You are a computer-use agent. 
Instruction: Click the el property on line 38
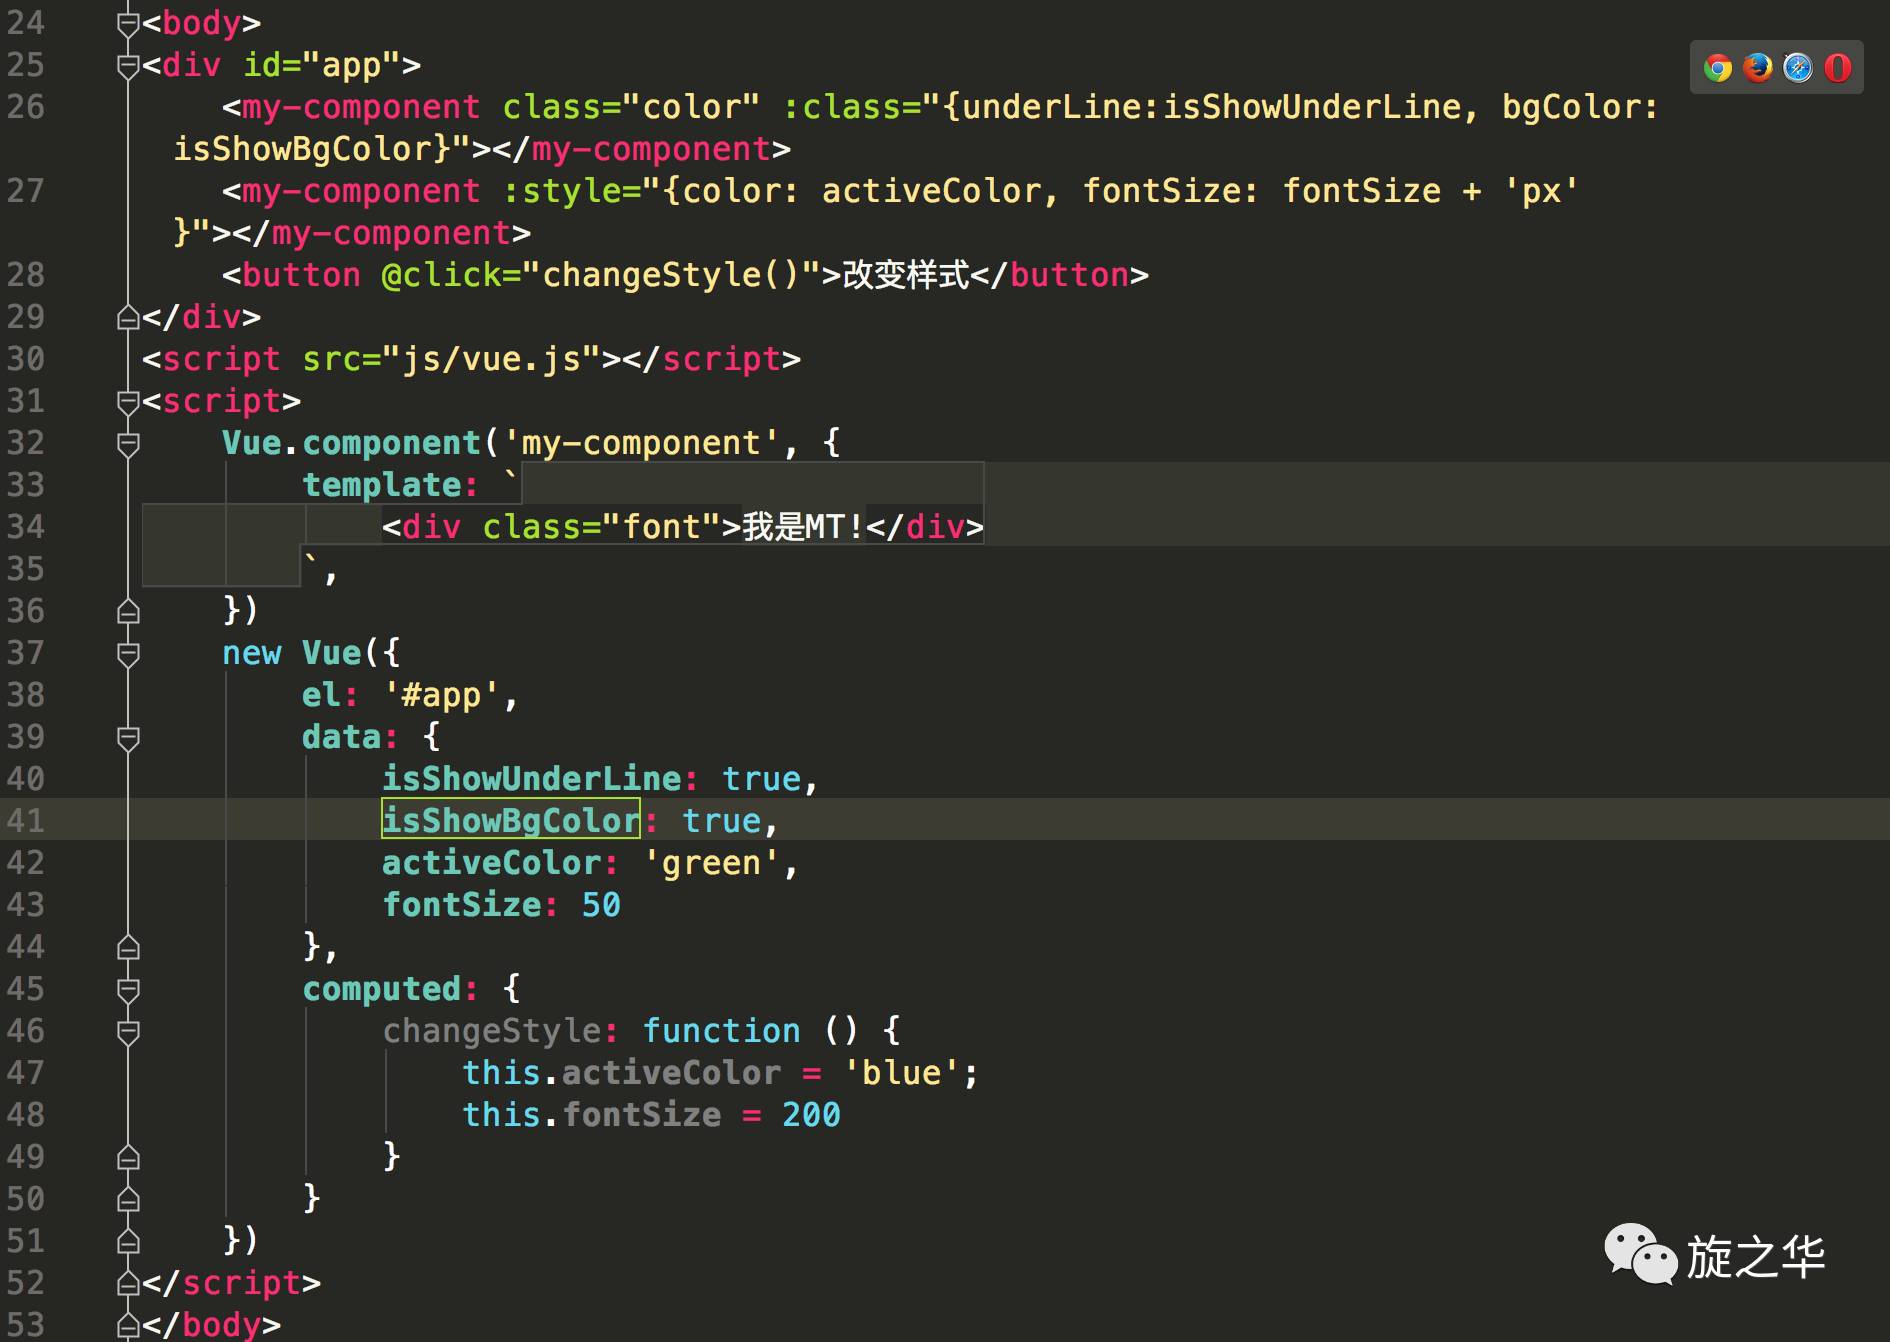click(x=321, y=694)
